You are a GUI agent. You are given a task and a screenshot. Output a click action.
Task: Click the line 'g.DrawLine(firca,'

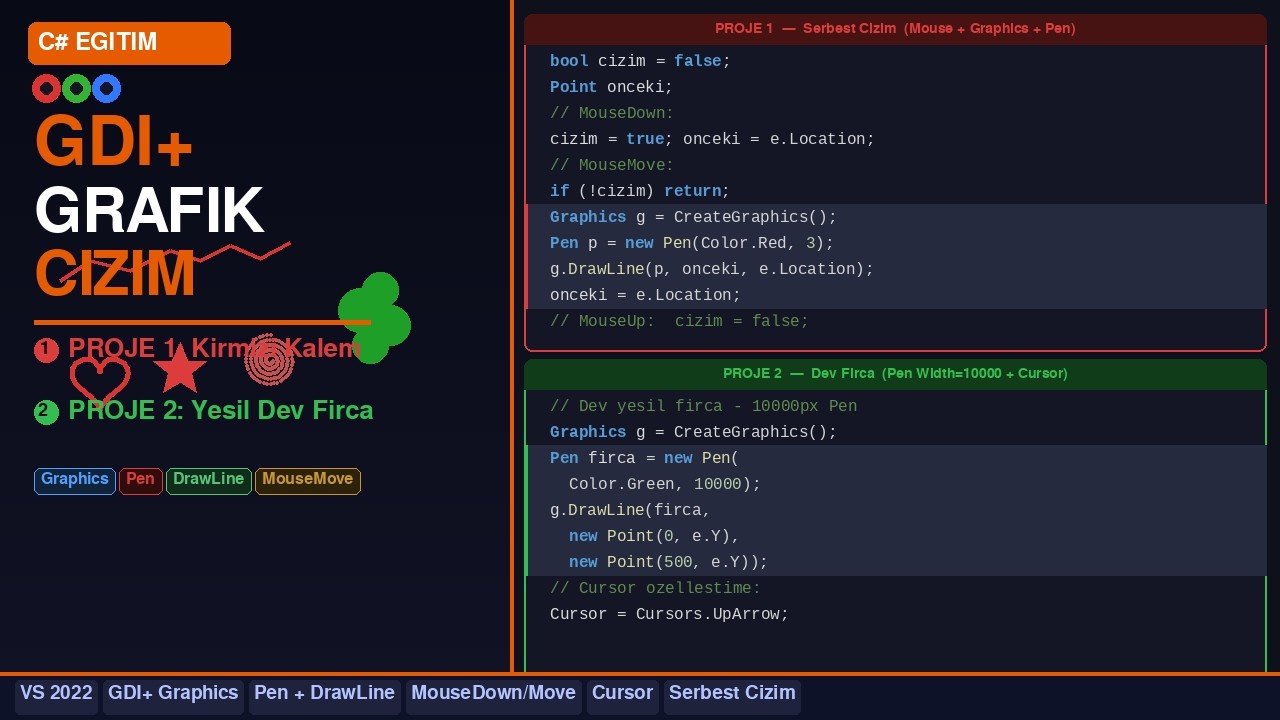pos(630,510)
